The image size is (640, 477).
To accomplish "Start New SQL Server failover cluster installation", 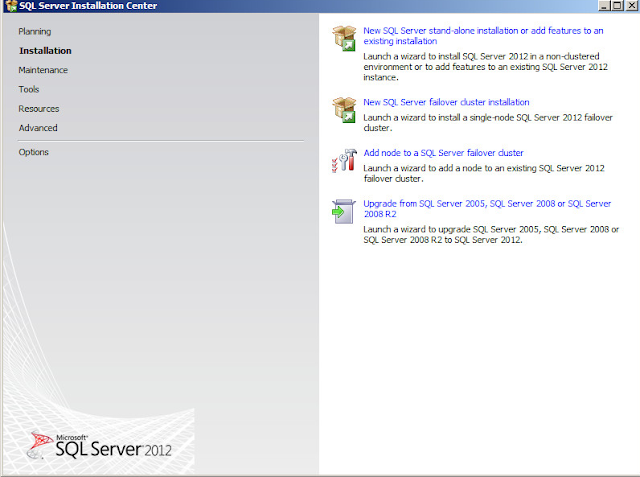I will 446,102.
